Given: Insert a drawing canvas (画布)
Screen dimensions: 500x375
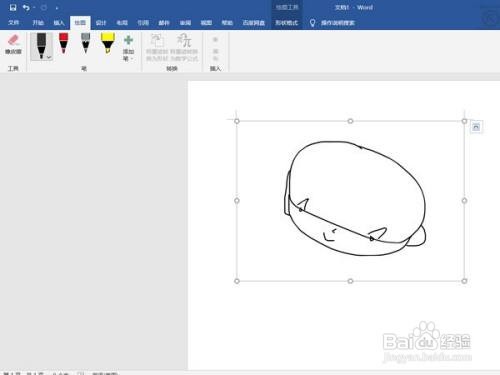Looking at the screenshot, I should click(x=215, y=49).
